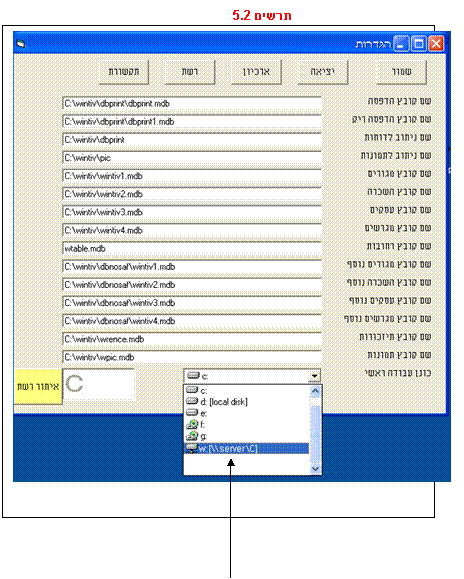The width and height of the screenshot is (464, 579).
Task: Click the תקשורת (Communication) button
Action: click(124, 72)
